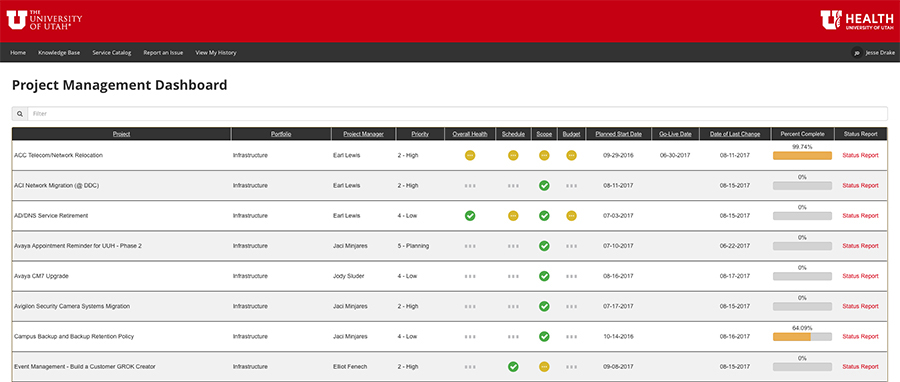Image resolution: width=900 pixels, height=382 pixels.
Task: Sort by Project Manager column header
Action: coord(363,134)
